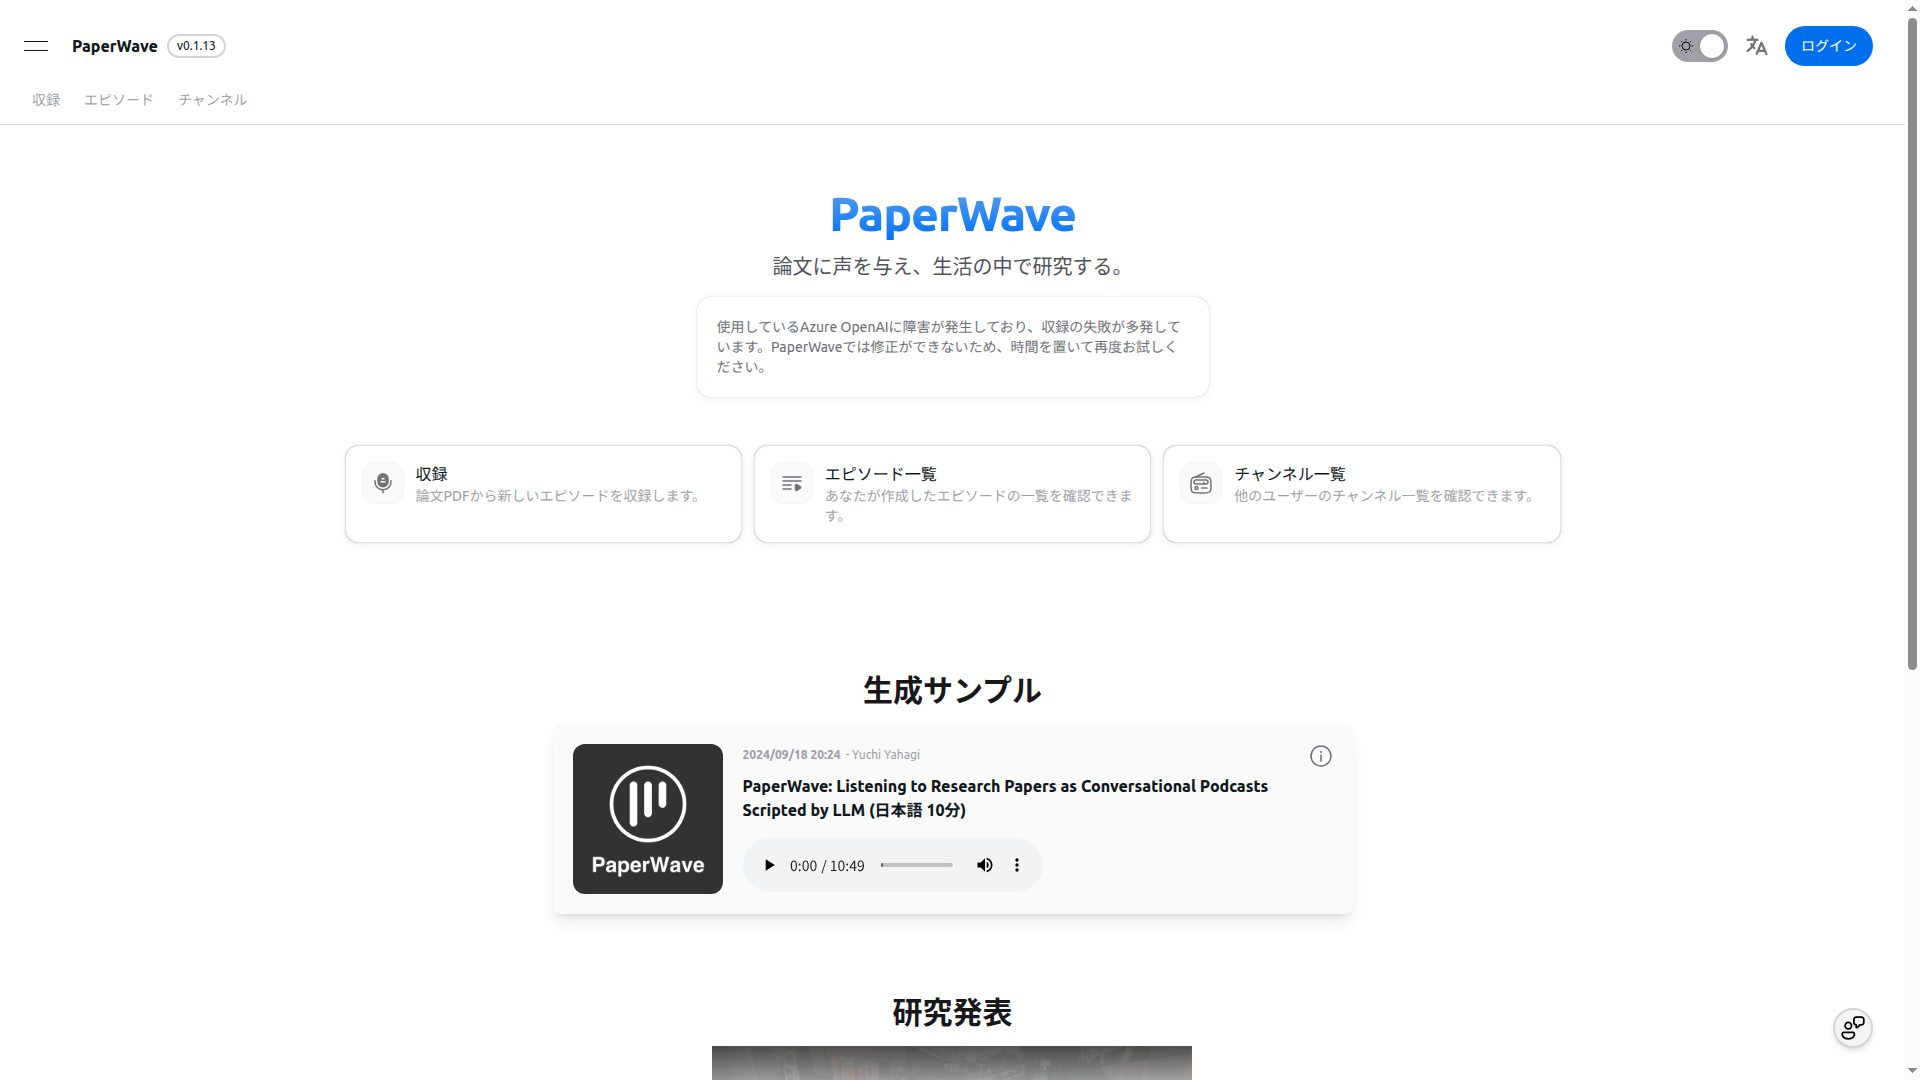Click the radio icon on チャンネル一覧 card

point(1201,484)
